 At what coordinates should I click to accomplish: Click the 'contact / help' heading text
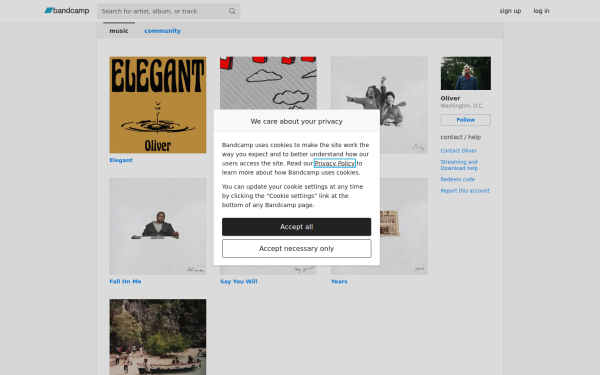pos(460,137)
